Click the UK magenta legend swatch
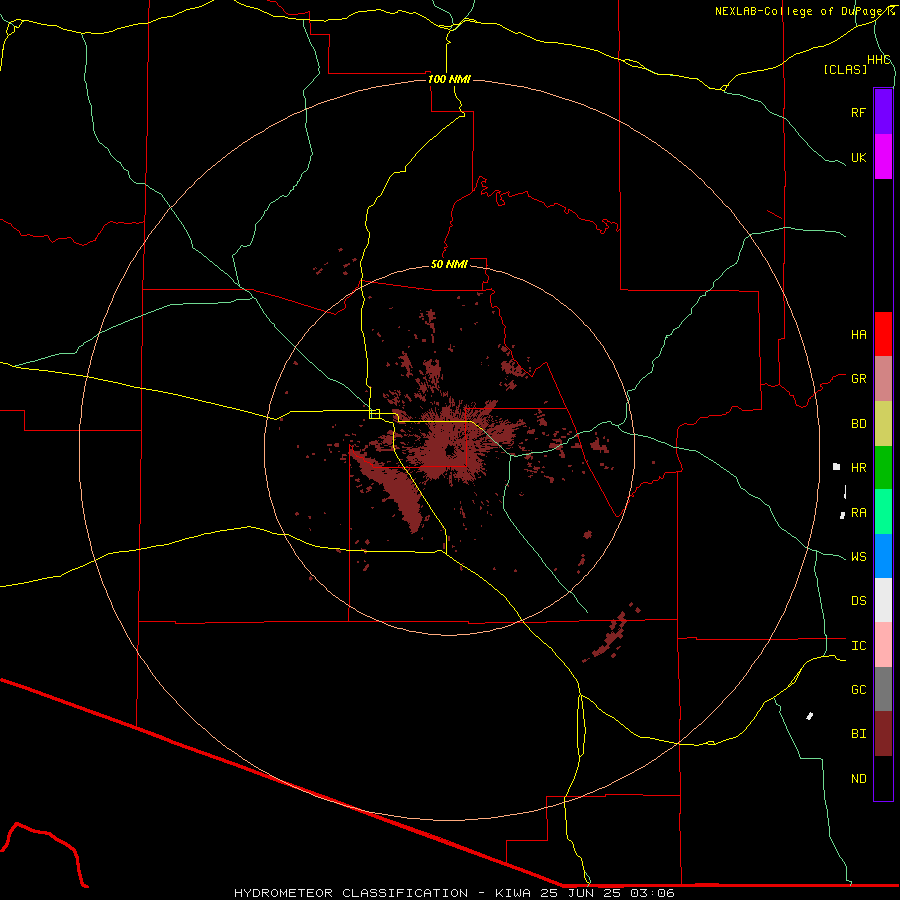The image size is (900, 900). (x=883, y=157)
